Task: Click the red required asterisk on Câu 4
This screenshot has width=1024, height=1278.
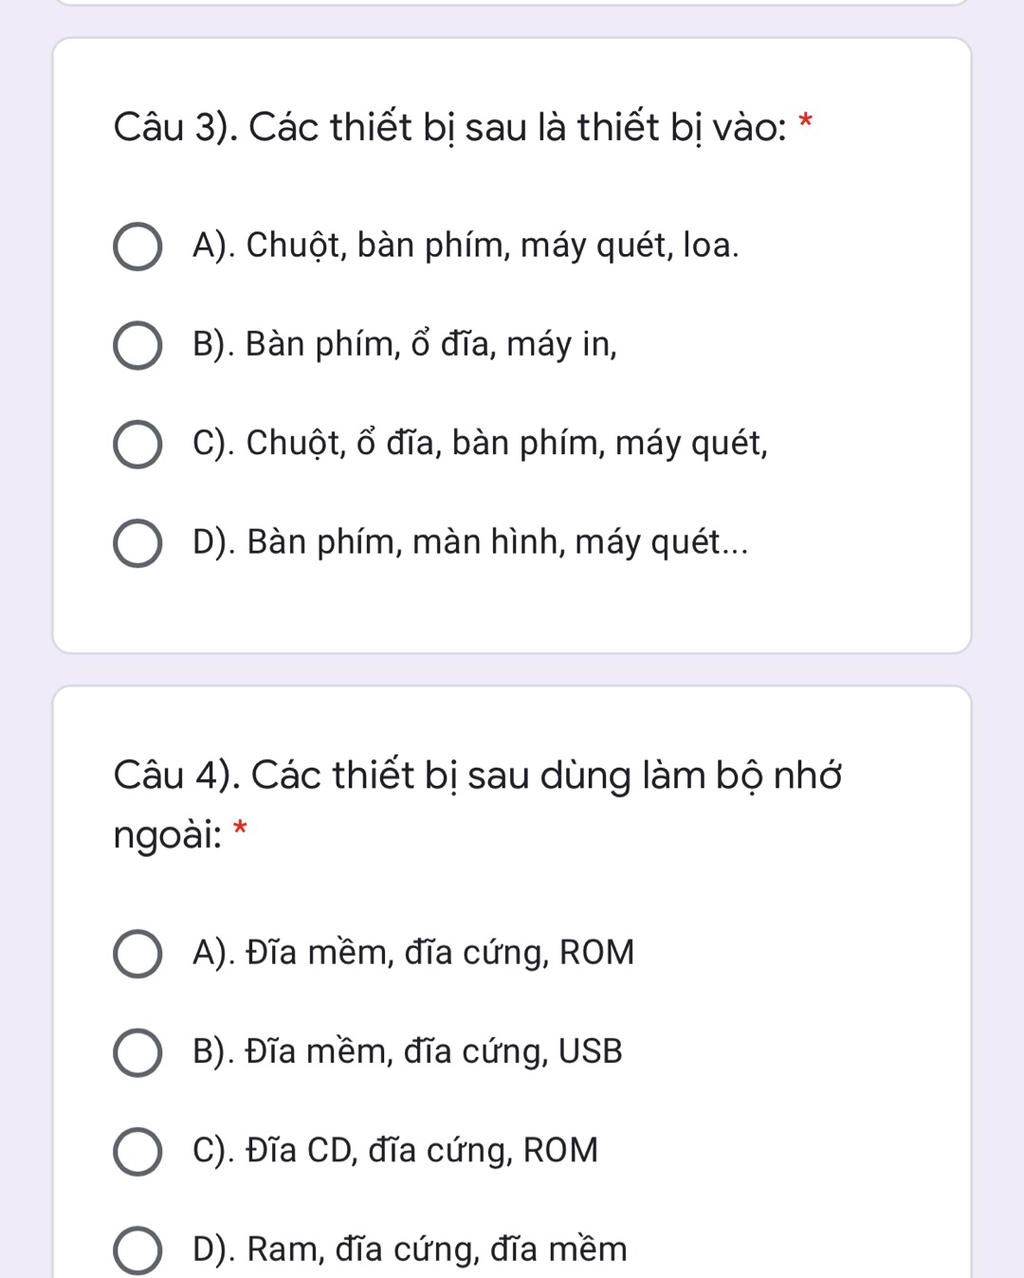Action: click(x=240, y=829)
